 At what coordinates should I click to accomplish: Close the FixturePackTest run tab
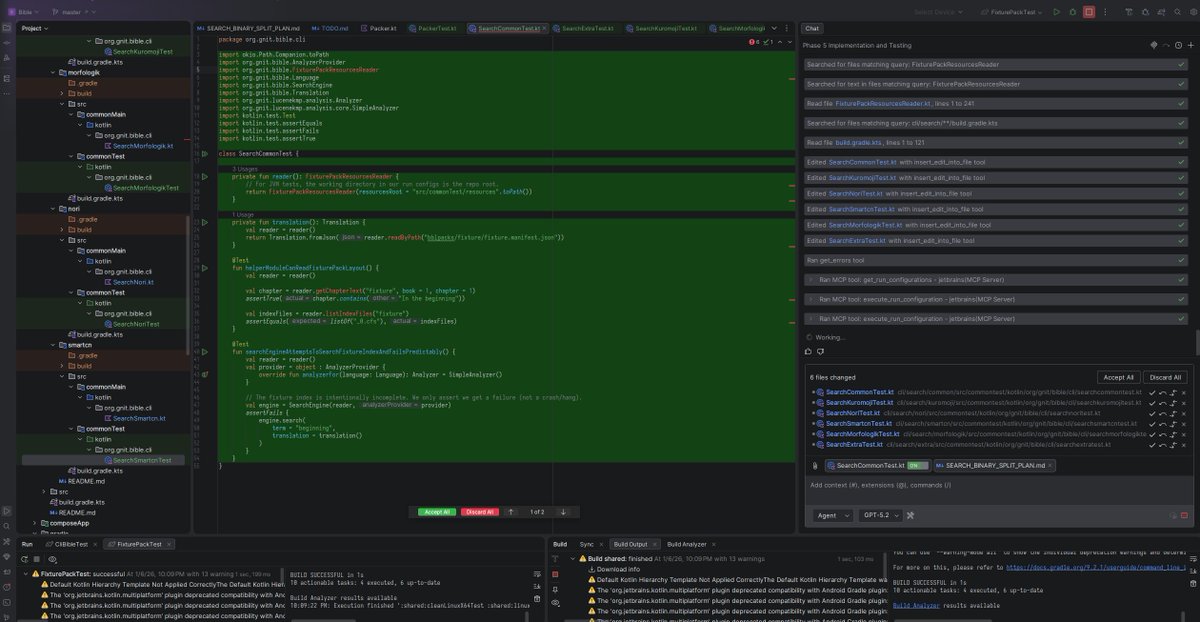(169, 544)
